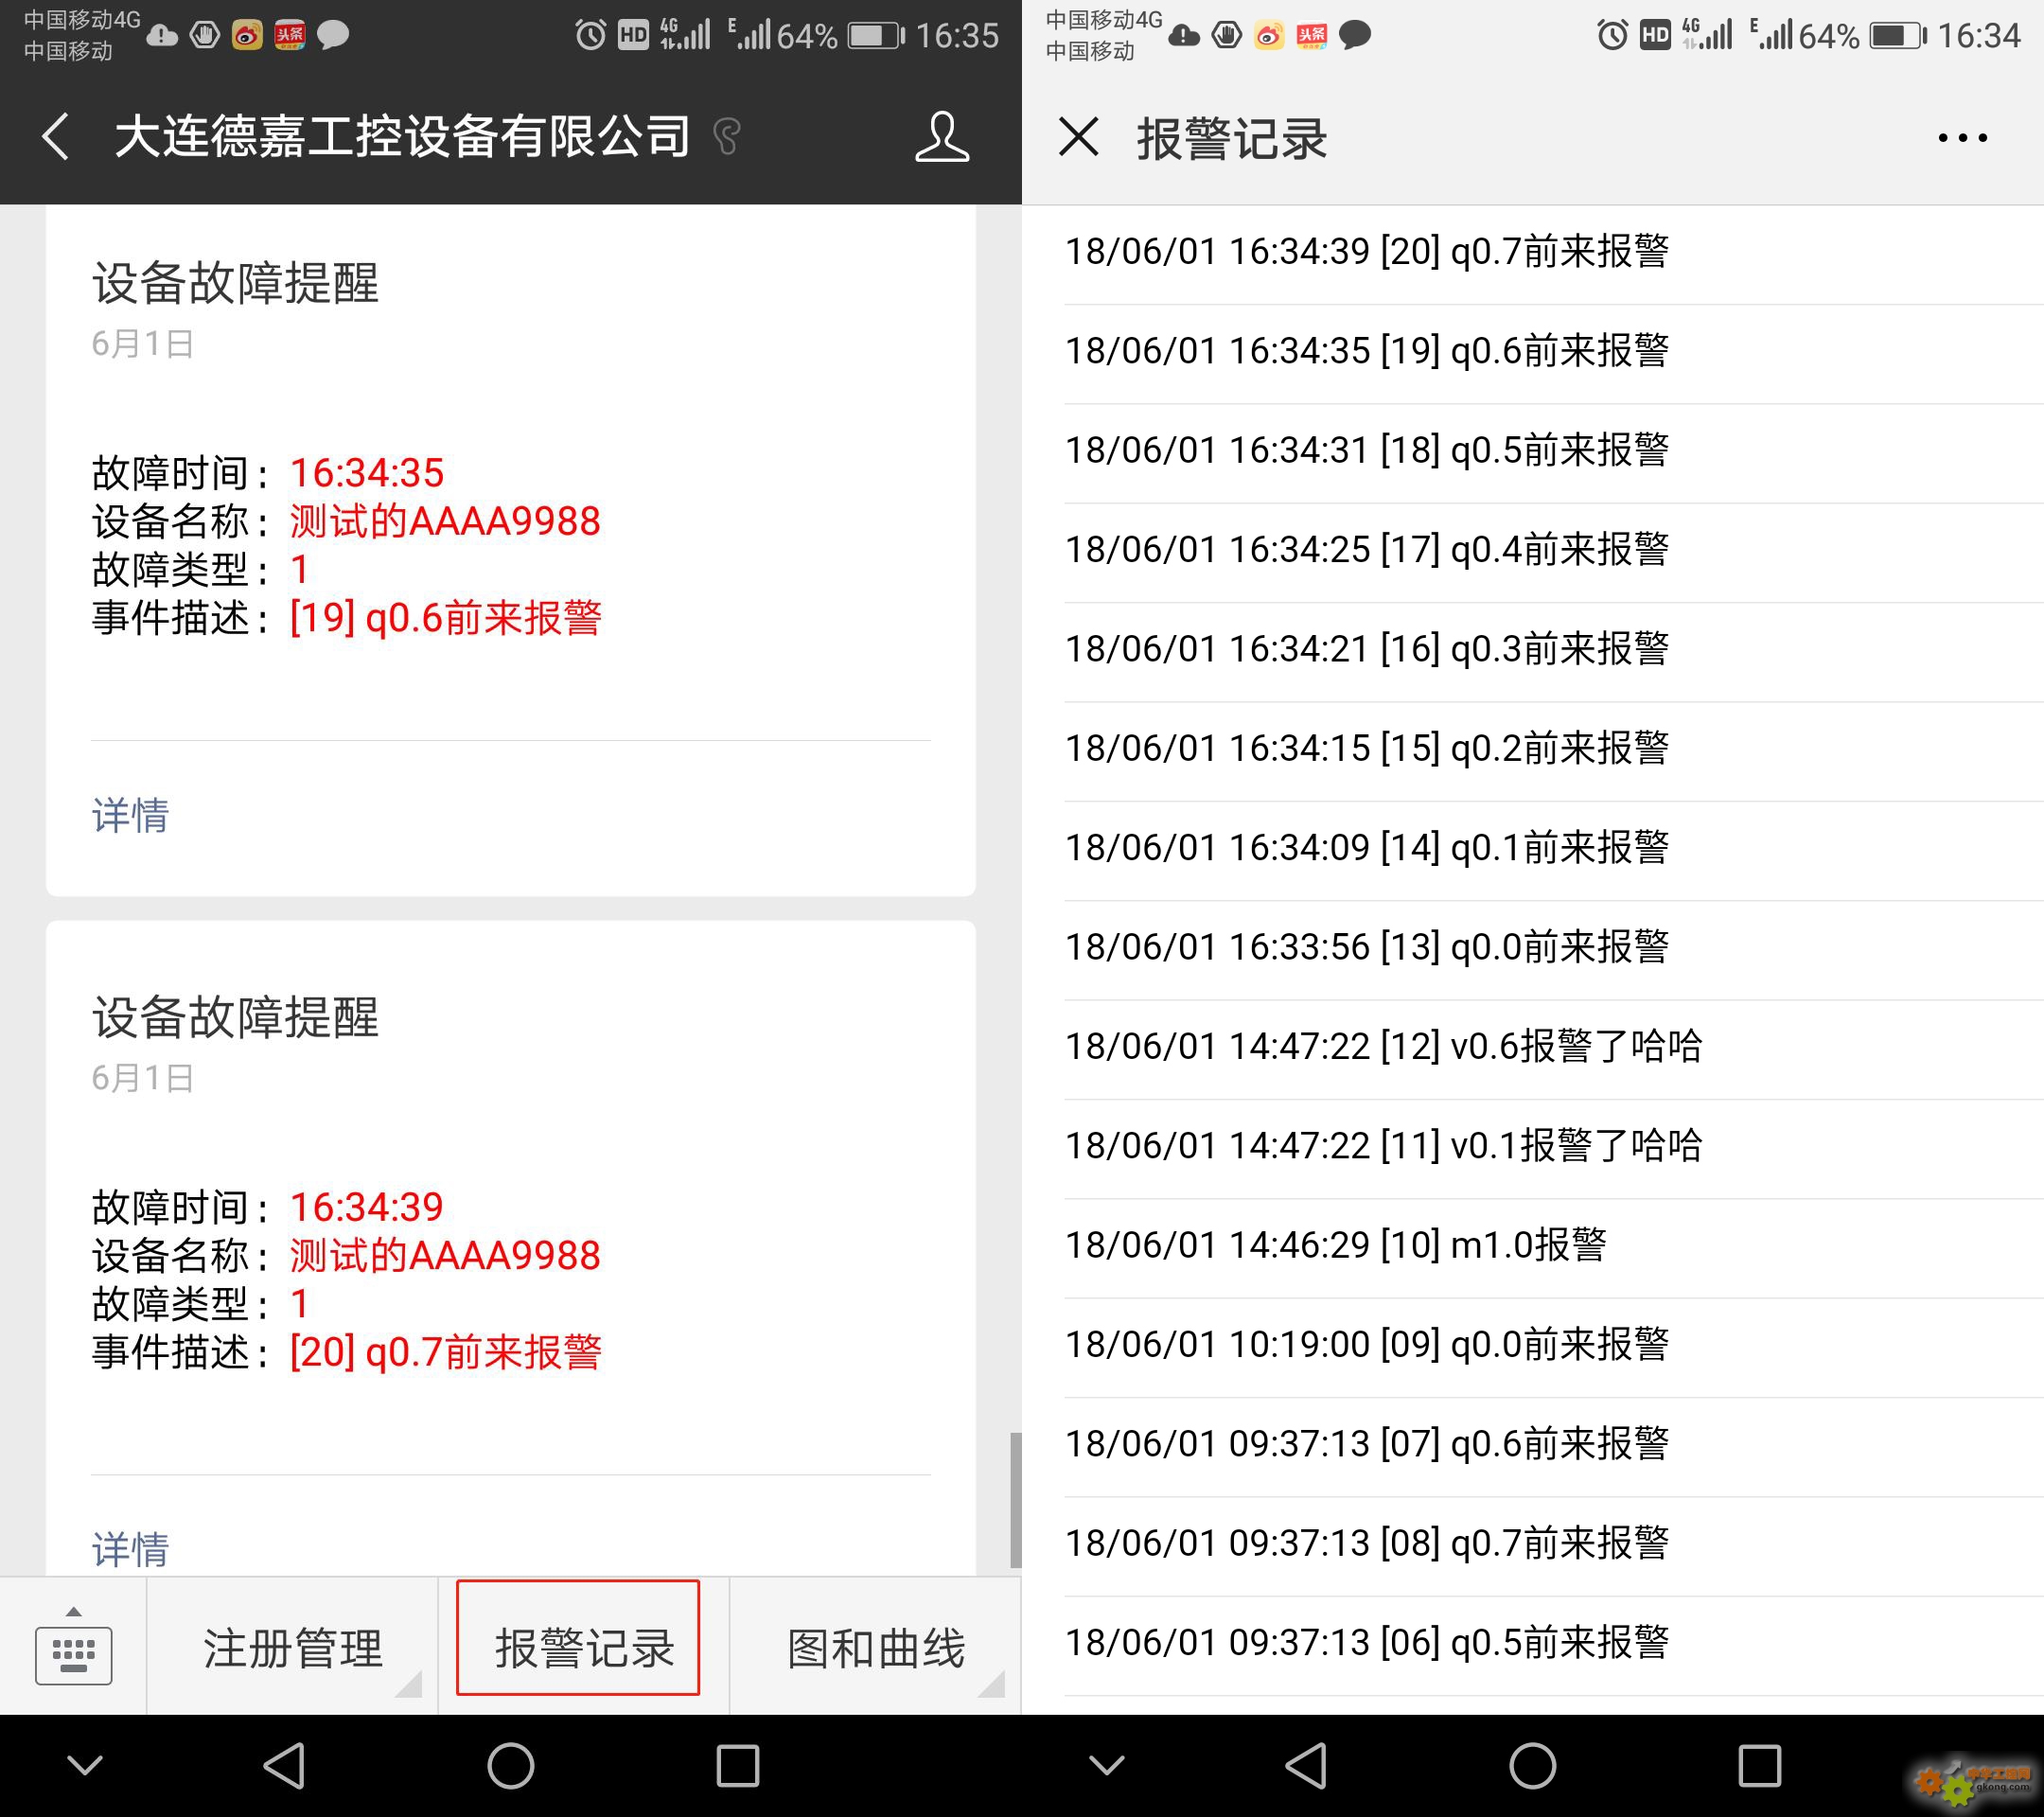Select record [20] q0.7前来报警
Image resolution: width=2044 pixels, height=1817 pixels.
click(x=1533, y=252)
